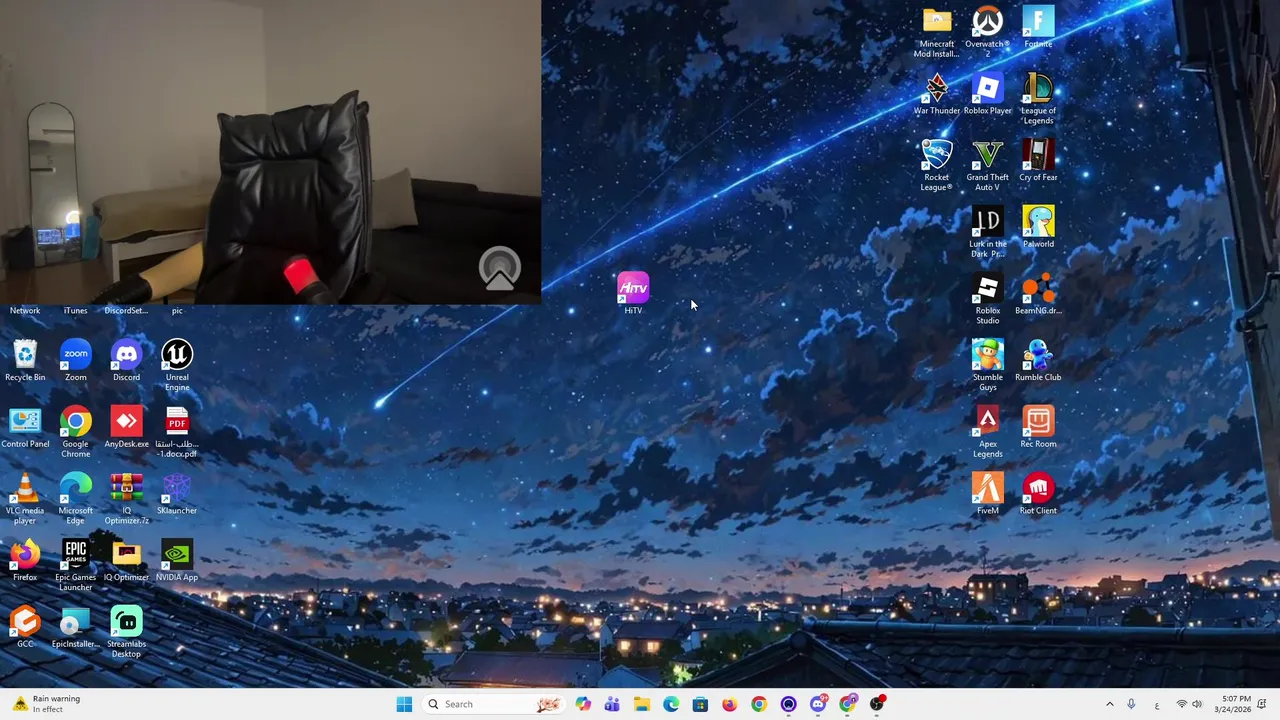Open Control Panel desktop icon
This screenshot has height=720, width=1280.
[25, 428]
